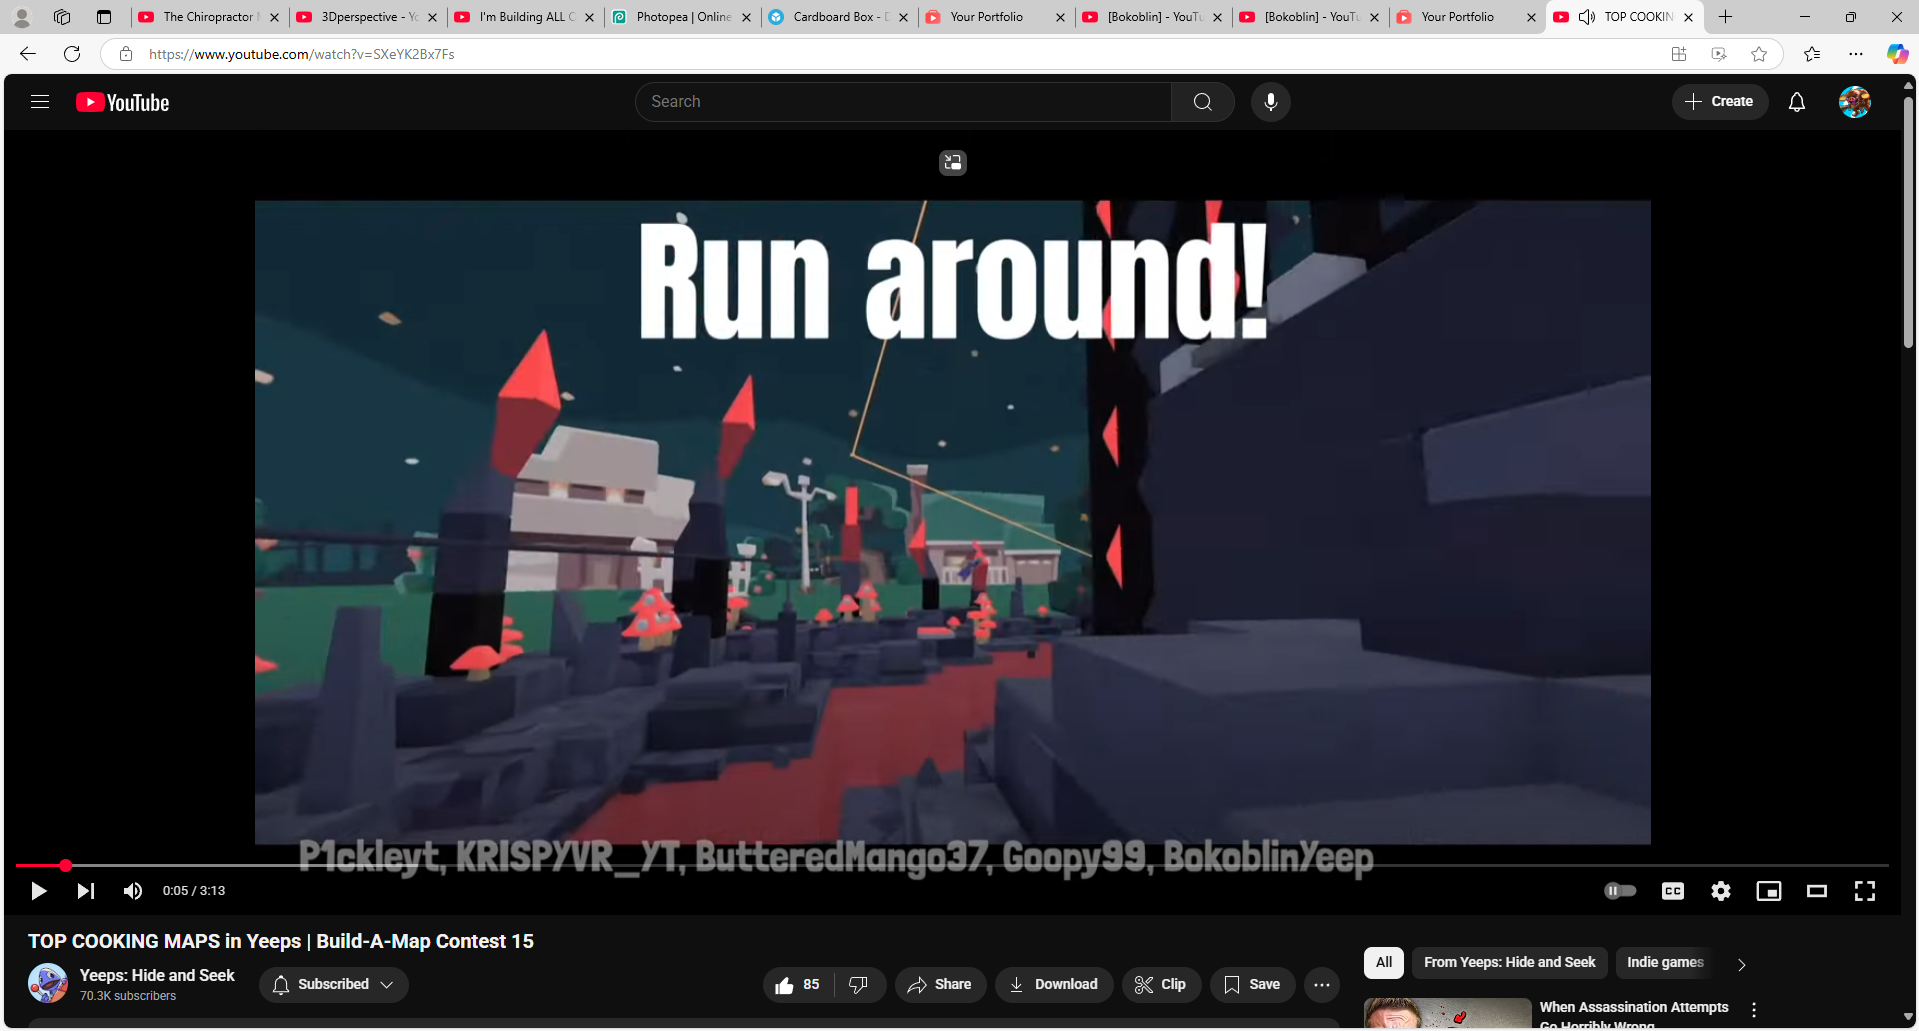Expand the Subscribed notification dropdown

pyautogui.click(x=334, y=985)
